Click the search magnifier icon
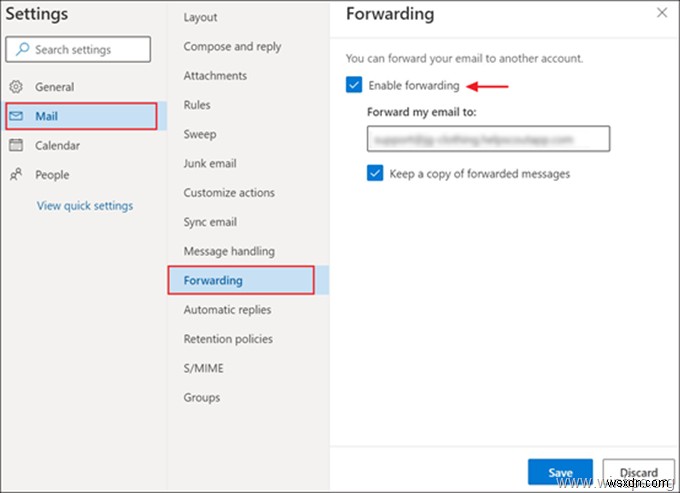 click(22, 50)
